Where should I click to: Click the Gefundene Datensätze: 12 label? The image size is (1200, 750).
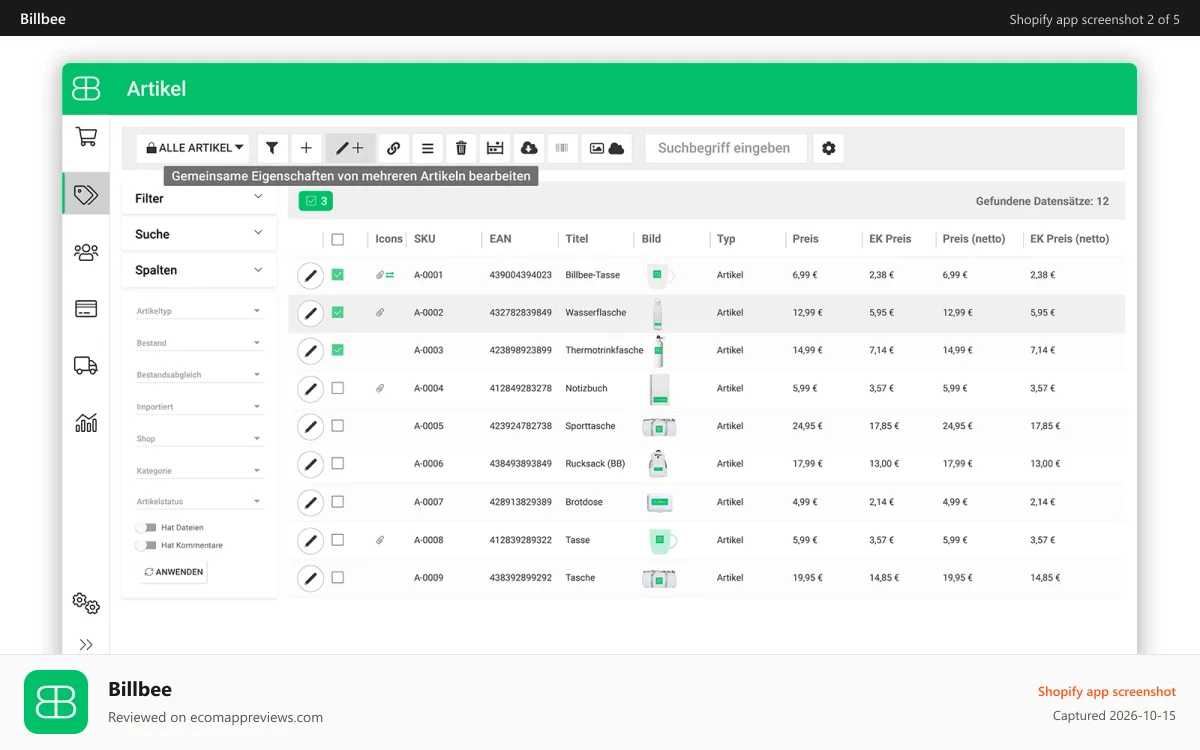tap(1042, 201)
